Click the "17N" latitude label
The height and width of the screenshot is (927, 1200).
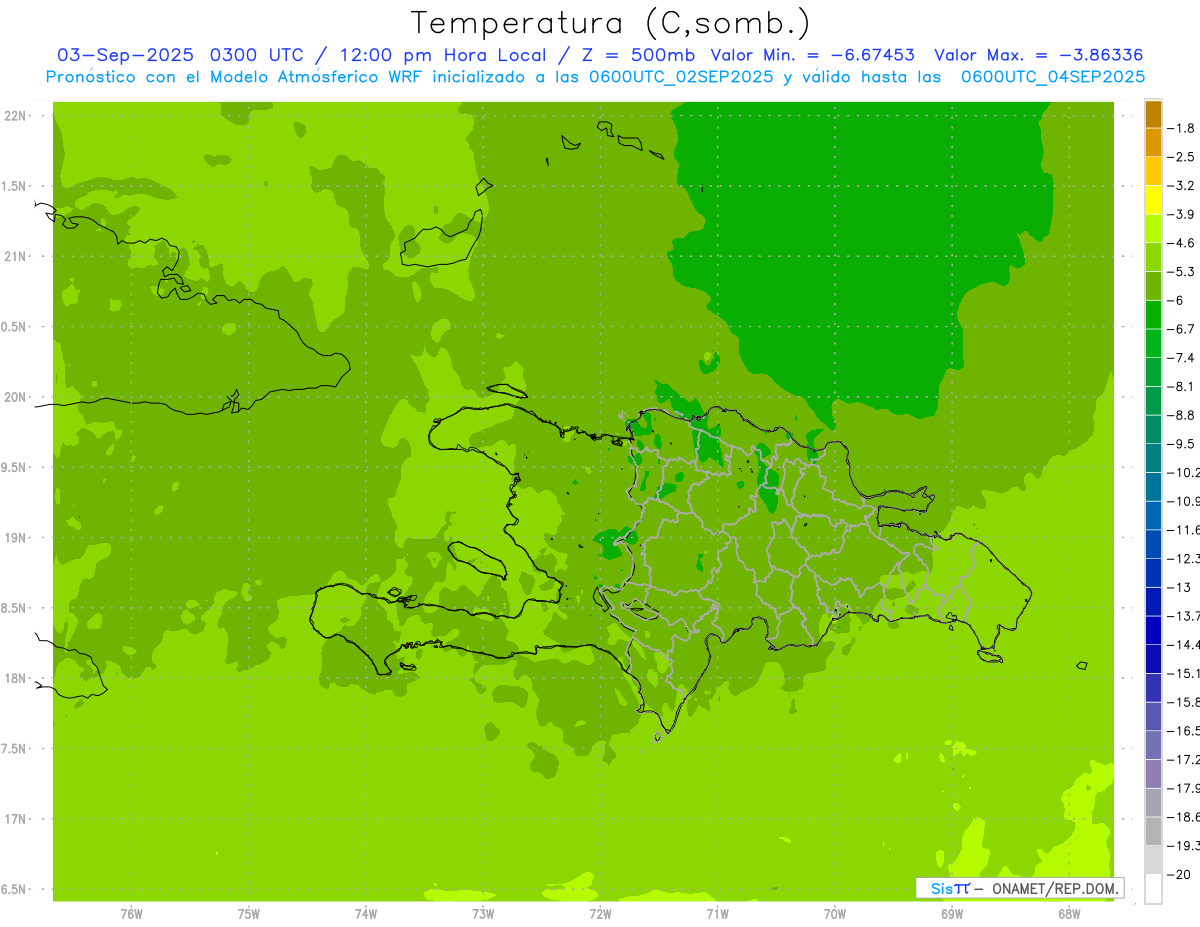pos(17,819)
